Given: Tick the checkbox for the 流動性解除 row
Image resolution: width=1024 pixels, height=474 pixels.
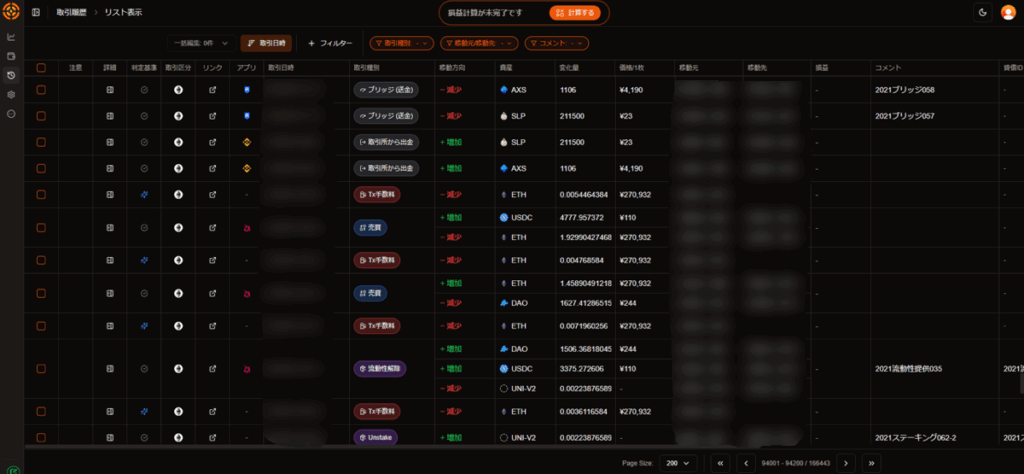Looking at the screenshot, I should (x=41, y=369).
